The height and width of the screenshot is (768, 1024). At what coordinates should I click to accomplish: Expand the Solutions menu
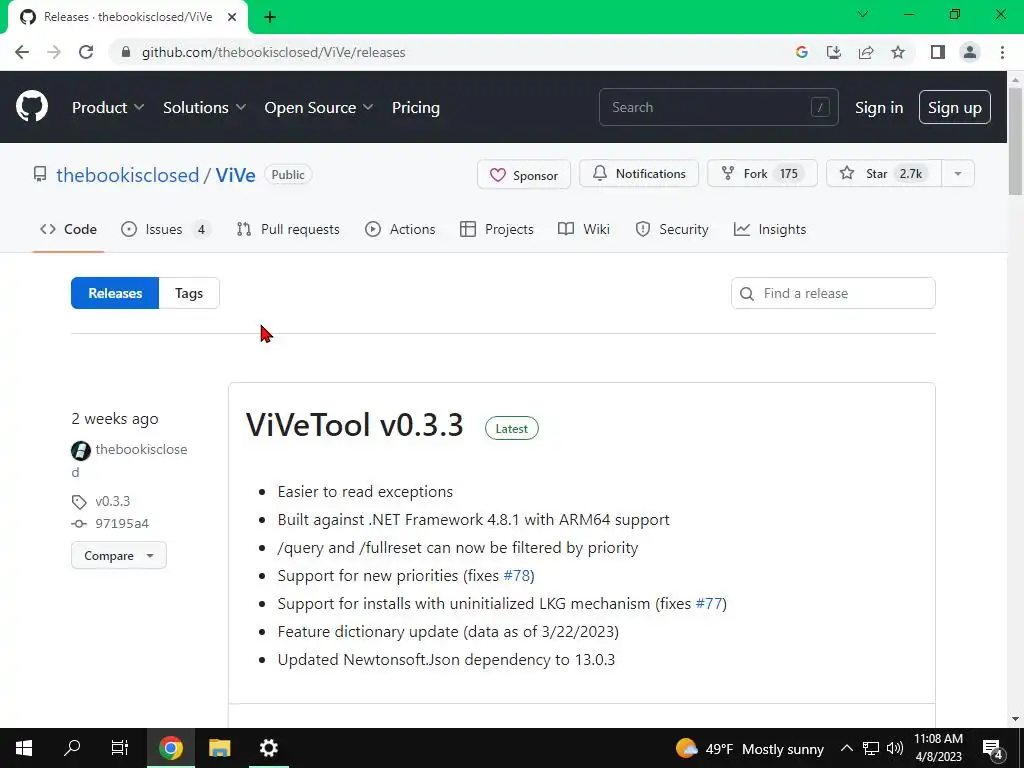[x=204, y=108]
